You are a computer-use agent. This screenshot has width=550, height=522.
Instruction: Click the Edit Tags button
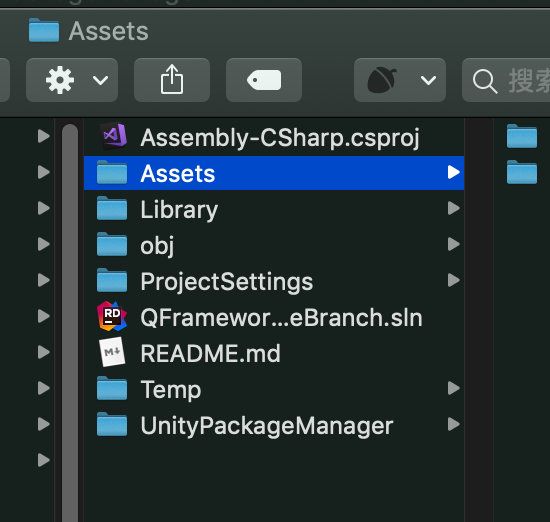264,80
